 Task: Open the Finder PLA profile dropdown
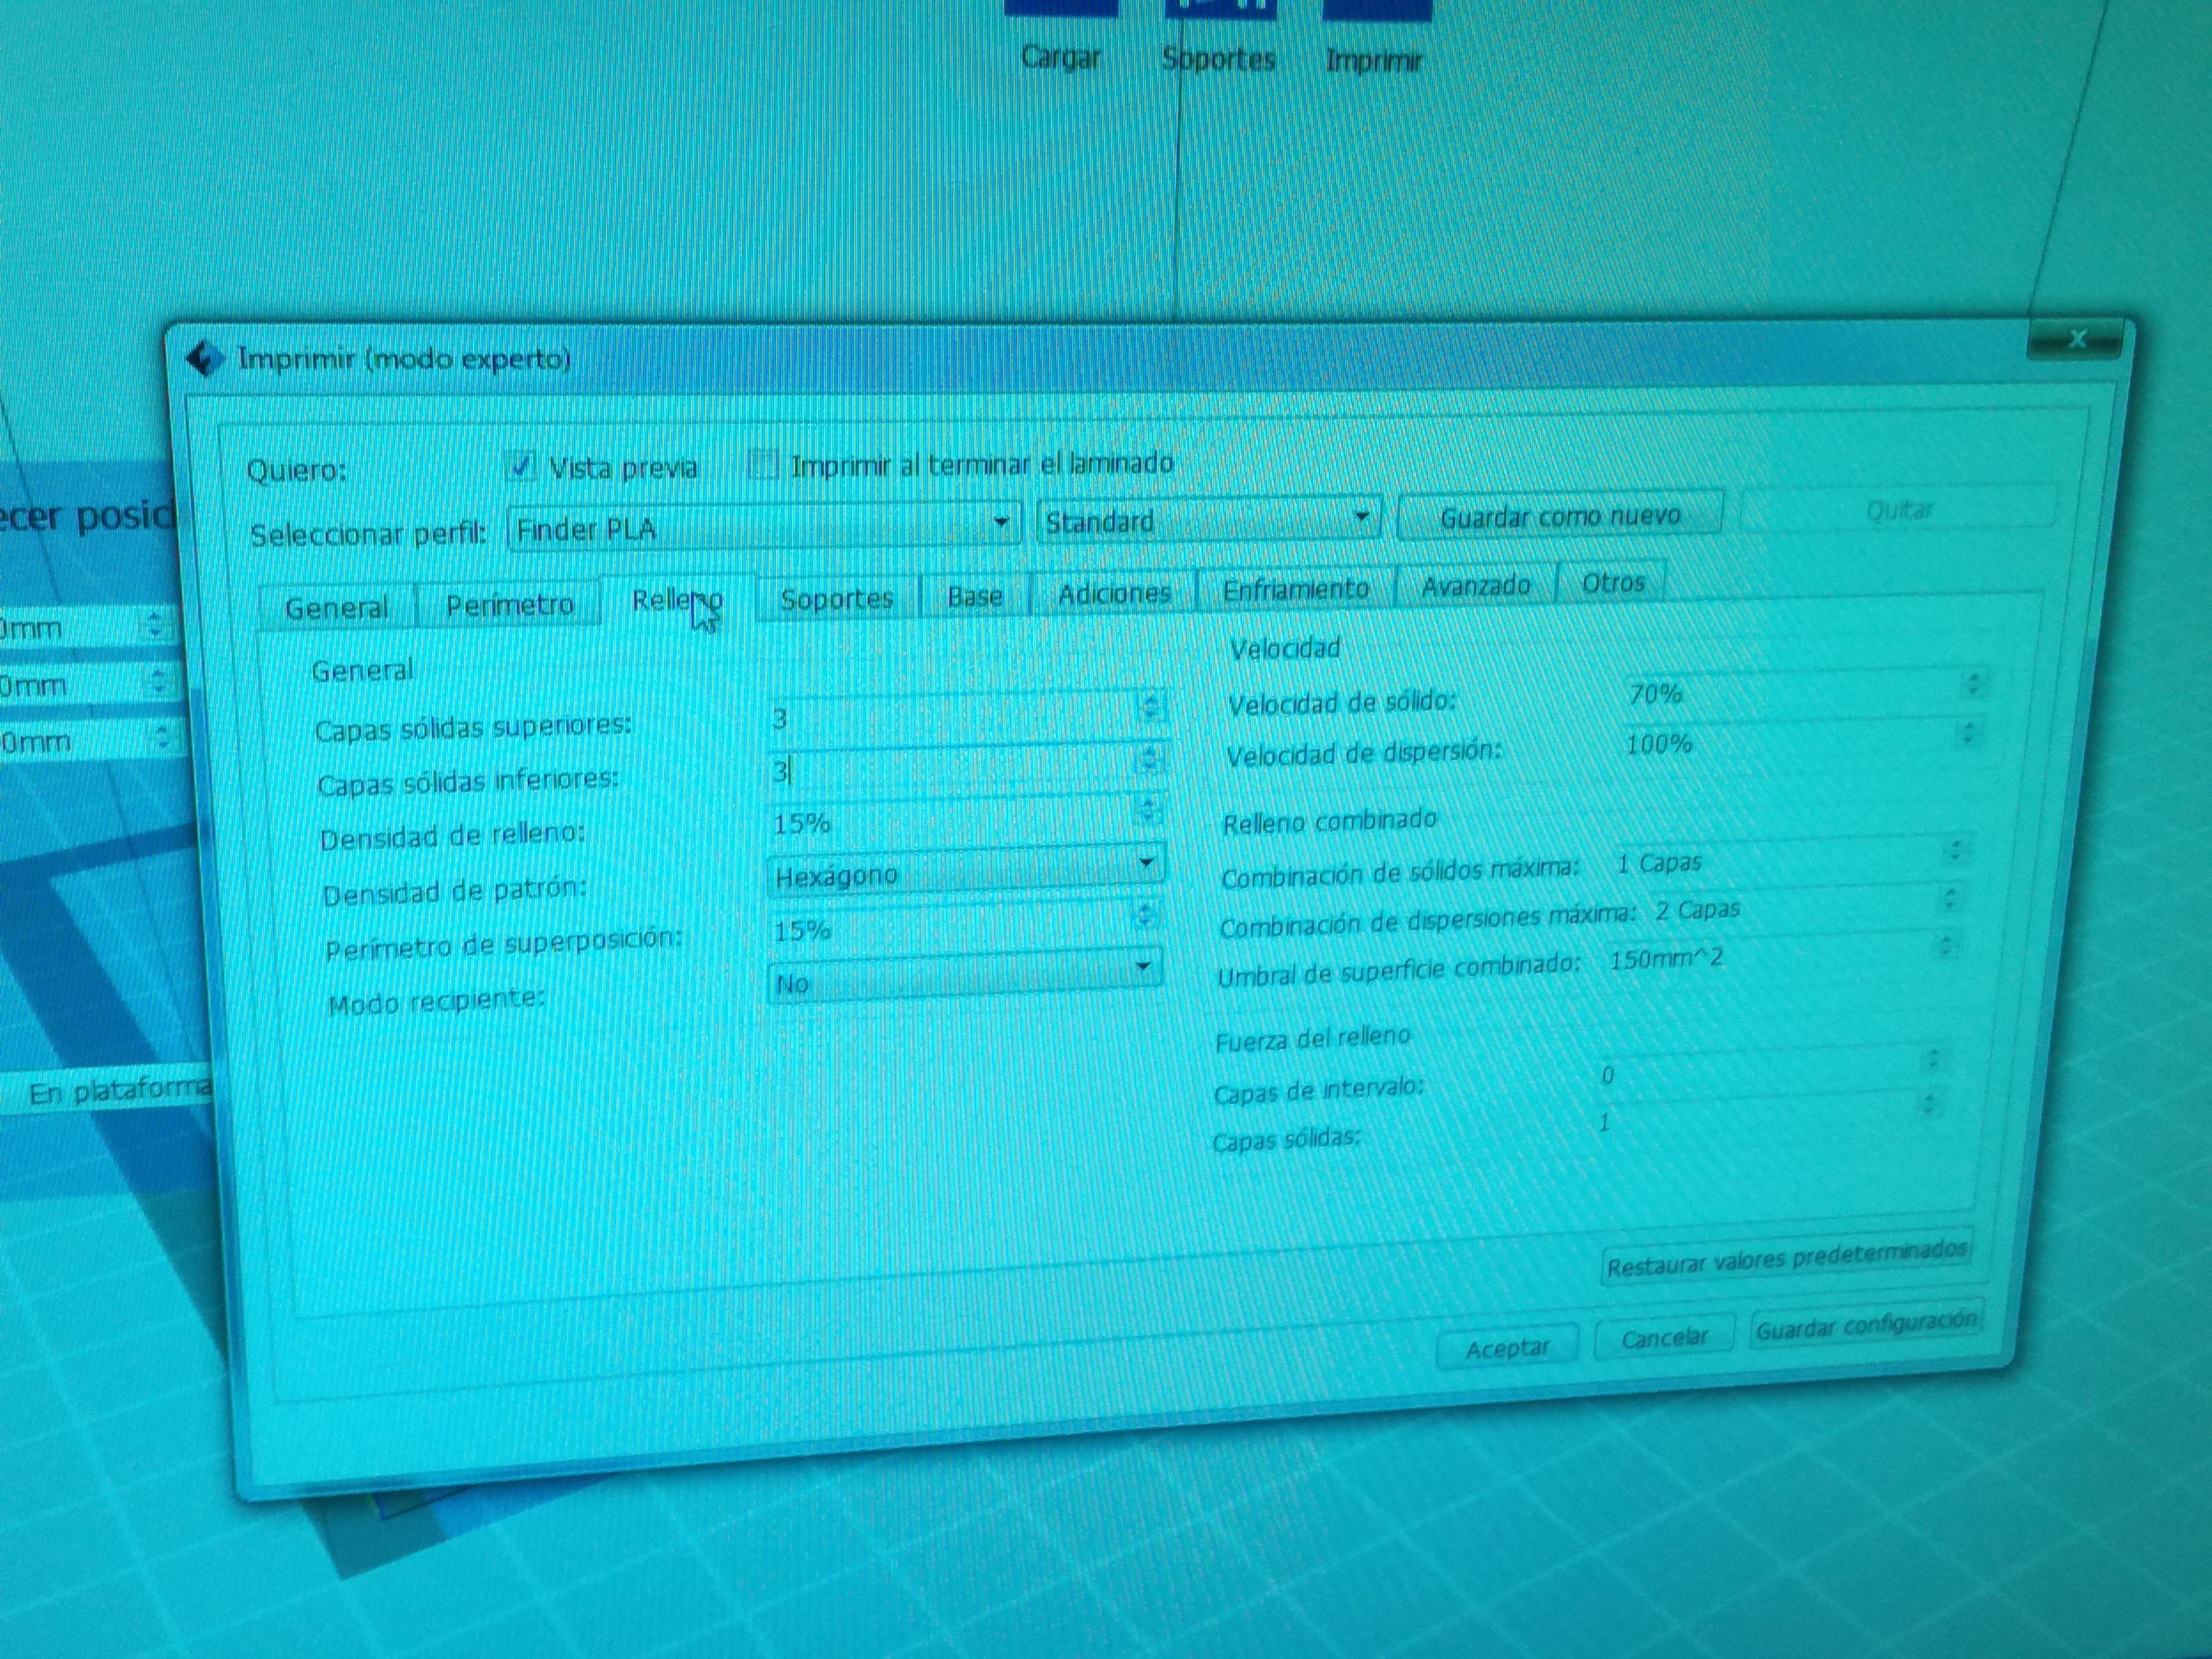click(763, 527)
